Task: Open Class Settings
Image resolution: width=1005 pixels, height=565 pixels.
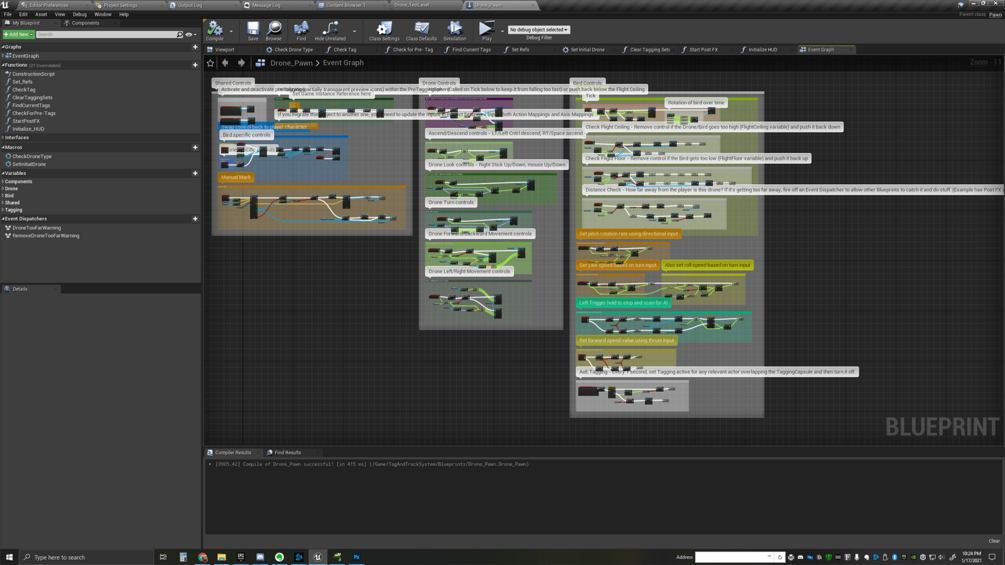Action: click(384, 30)
